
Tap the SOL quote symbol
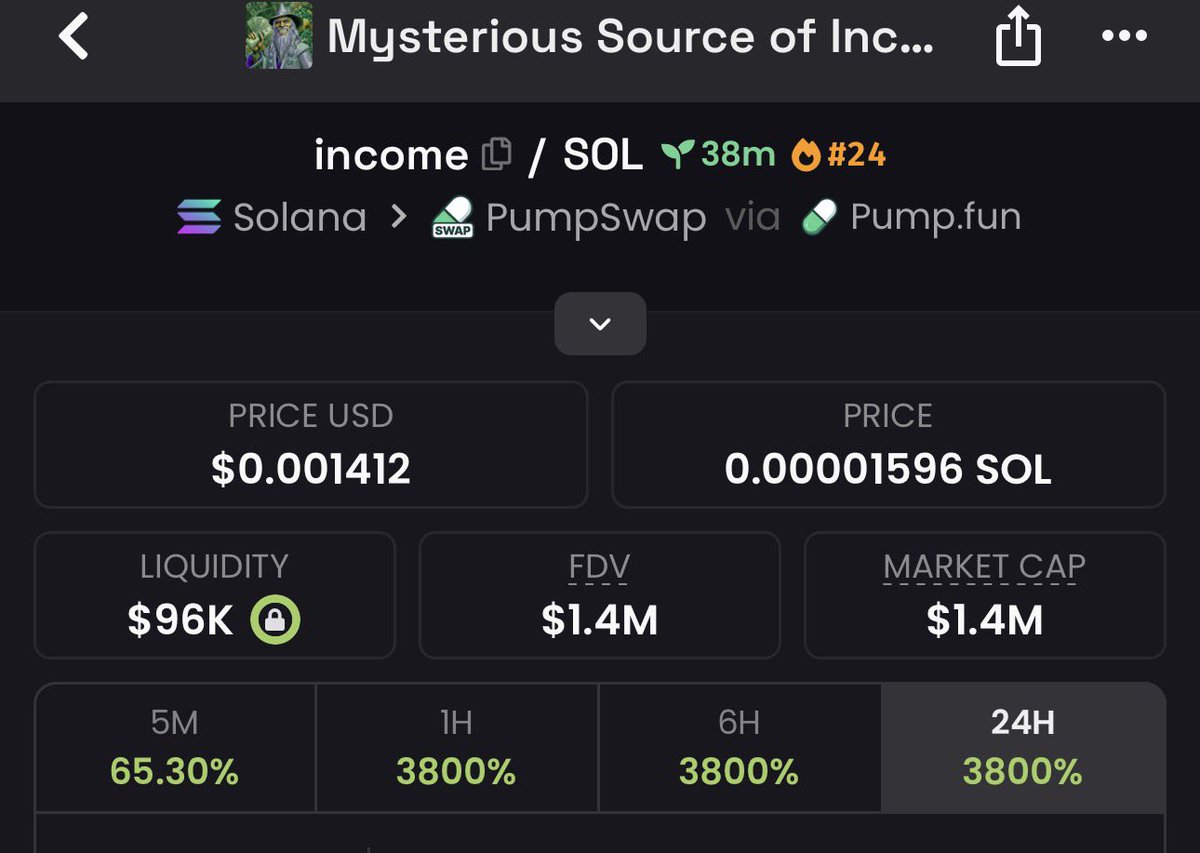(x=603, y=155)
